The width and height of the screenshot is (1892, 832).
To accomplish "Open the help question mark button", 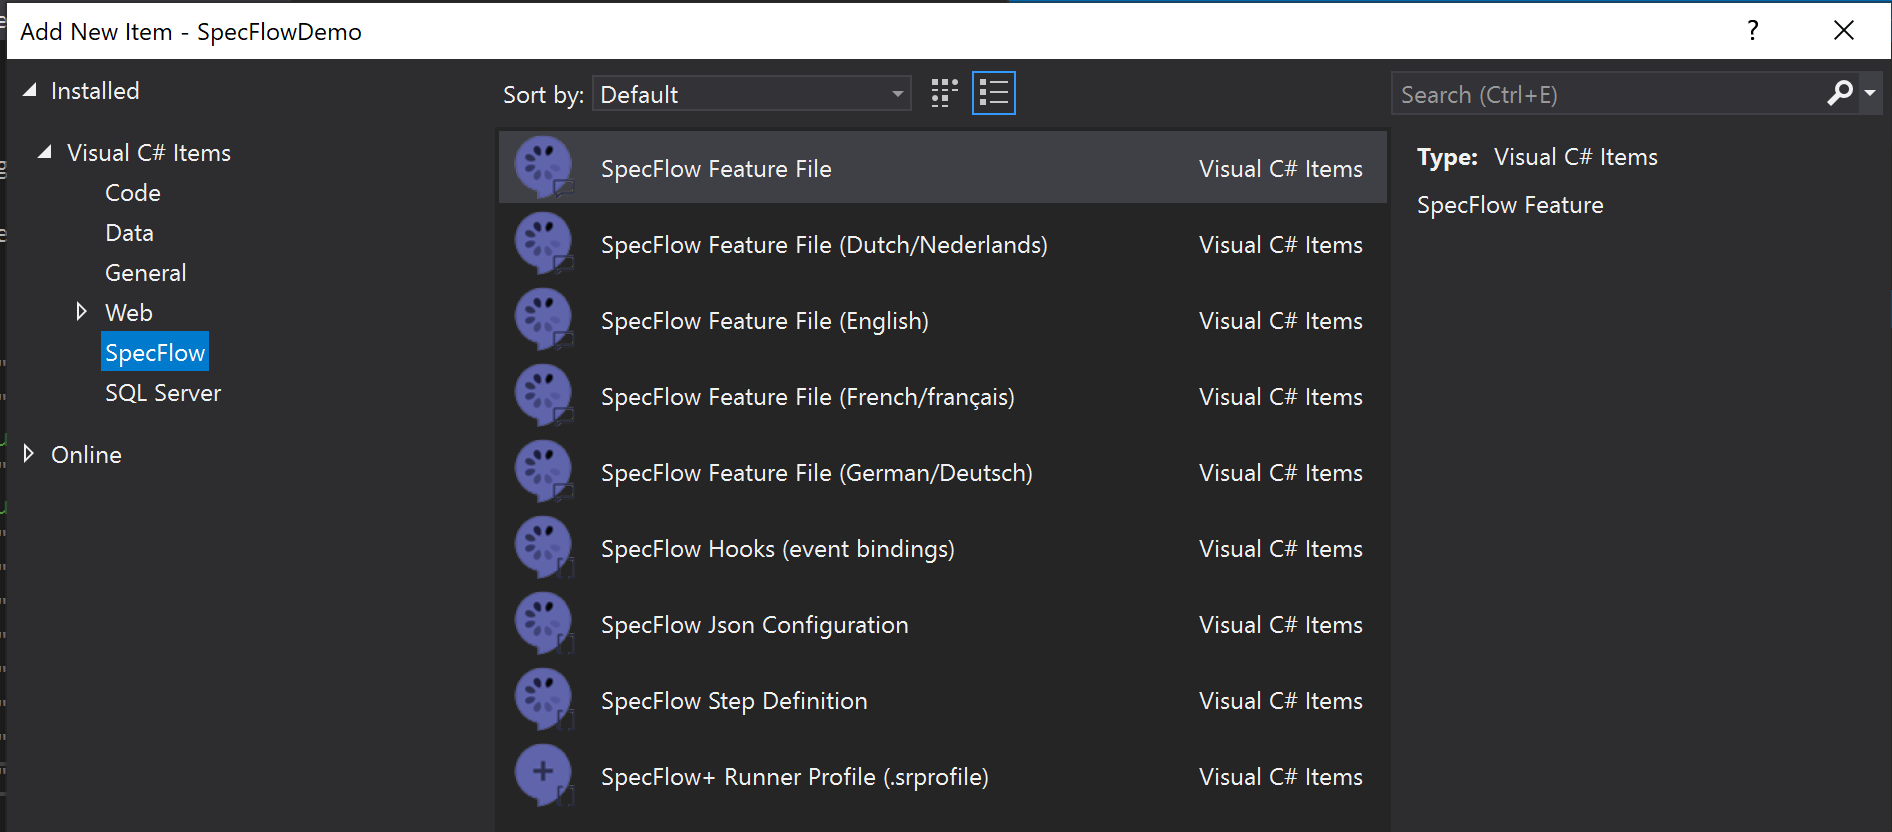I will click(x=1753, y=30).
